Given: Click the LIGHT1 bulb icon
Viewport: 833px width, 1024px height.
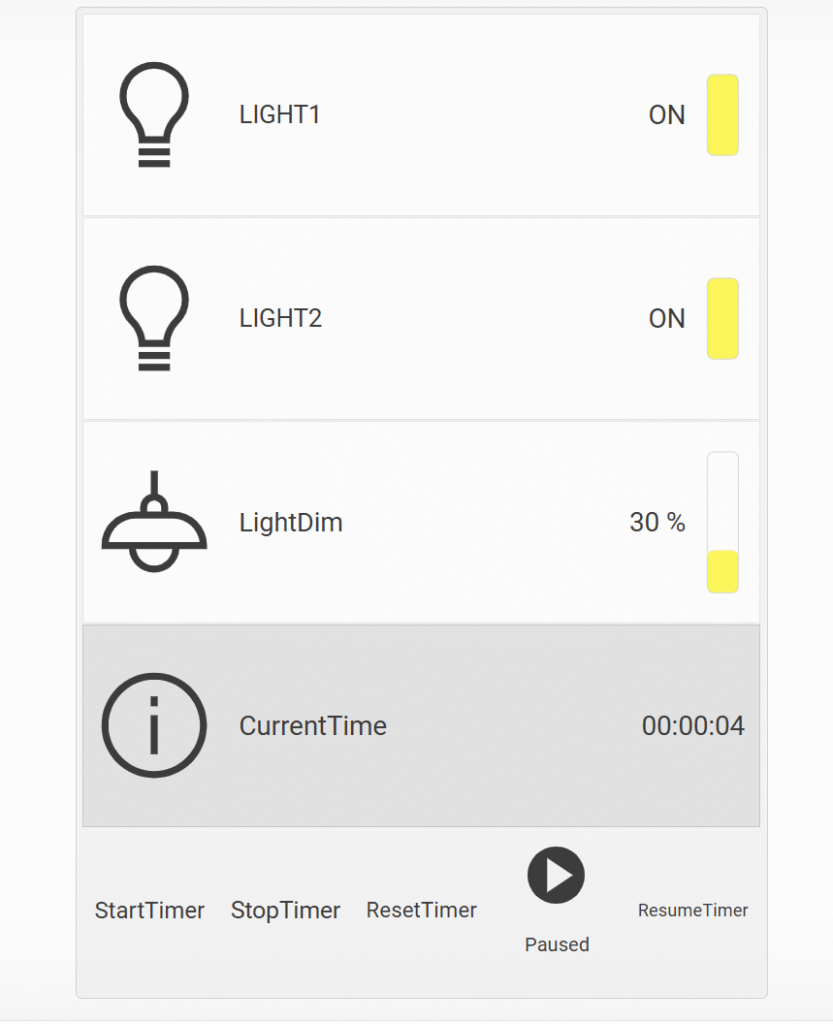Looking at the screenshot, I should point(154,115).
